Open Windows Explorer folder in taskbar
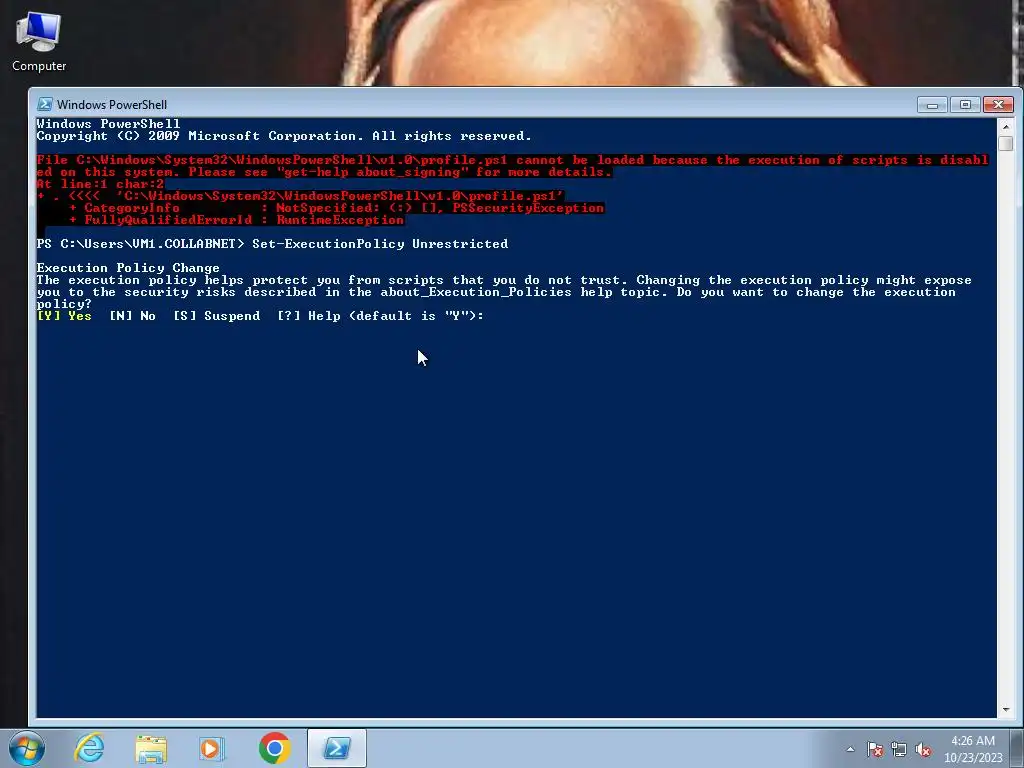The image size is (1024, 768). (152, 748)
